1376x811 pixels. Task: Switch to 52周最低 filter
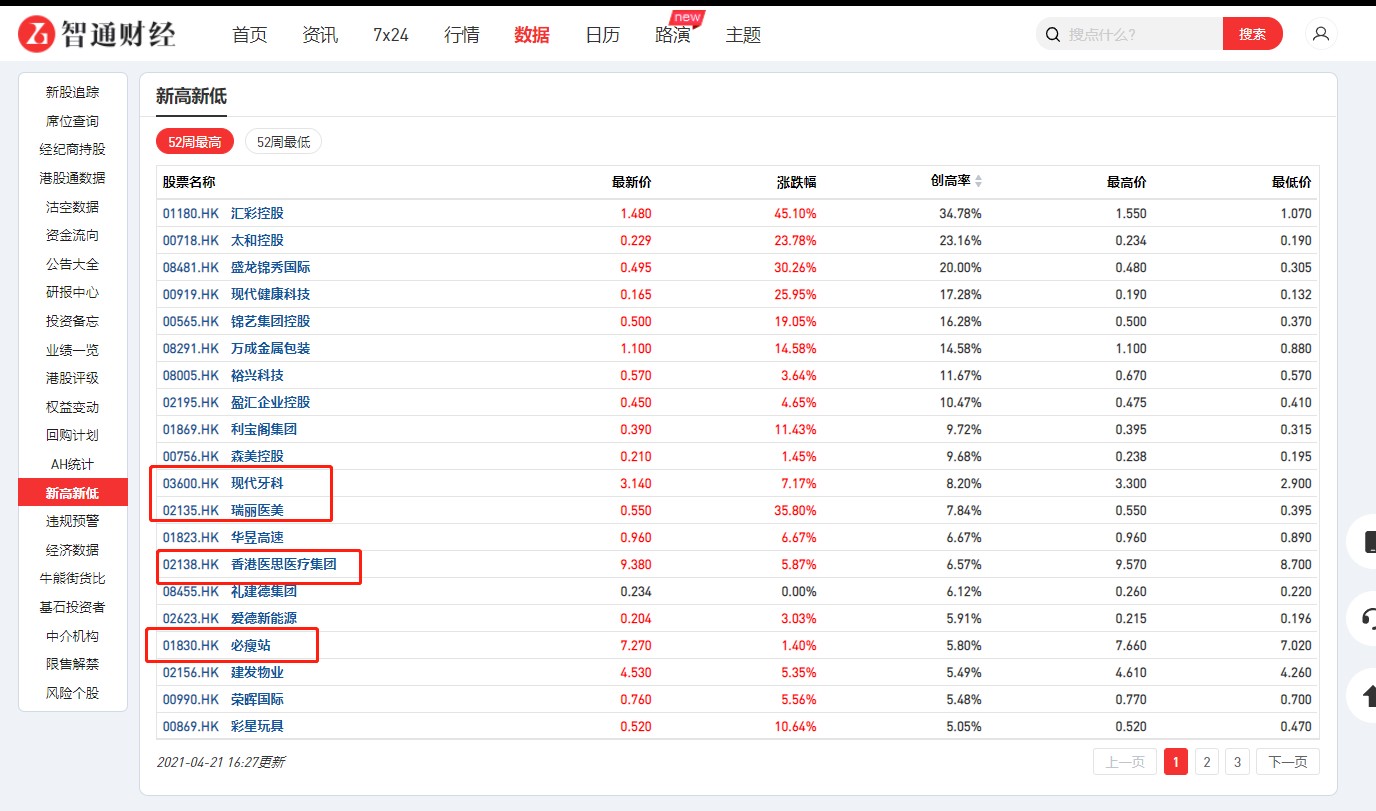click(x=283, y=142)
